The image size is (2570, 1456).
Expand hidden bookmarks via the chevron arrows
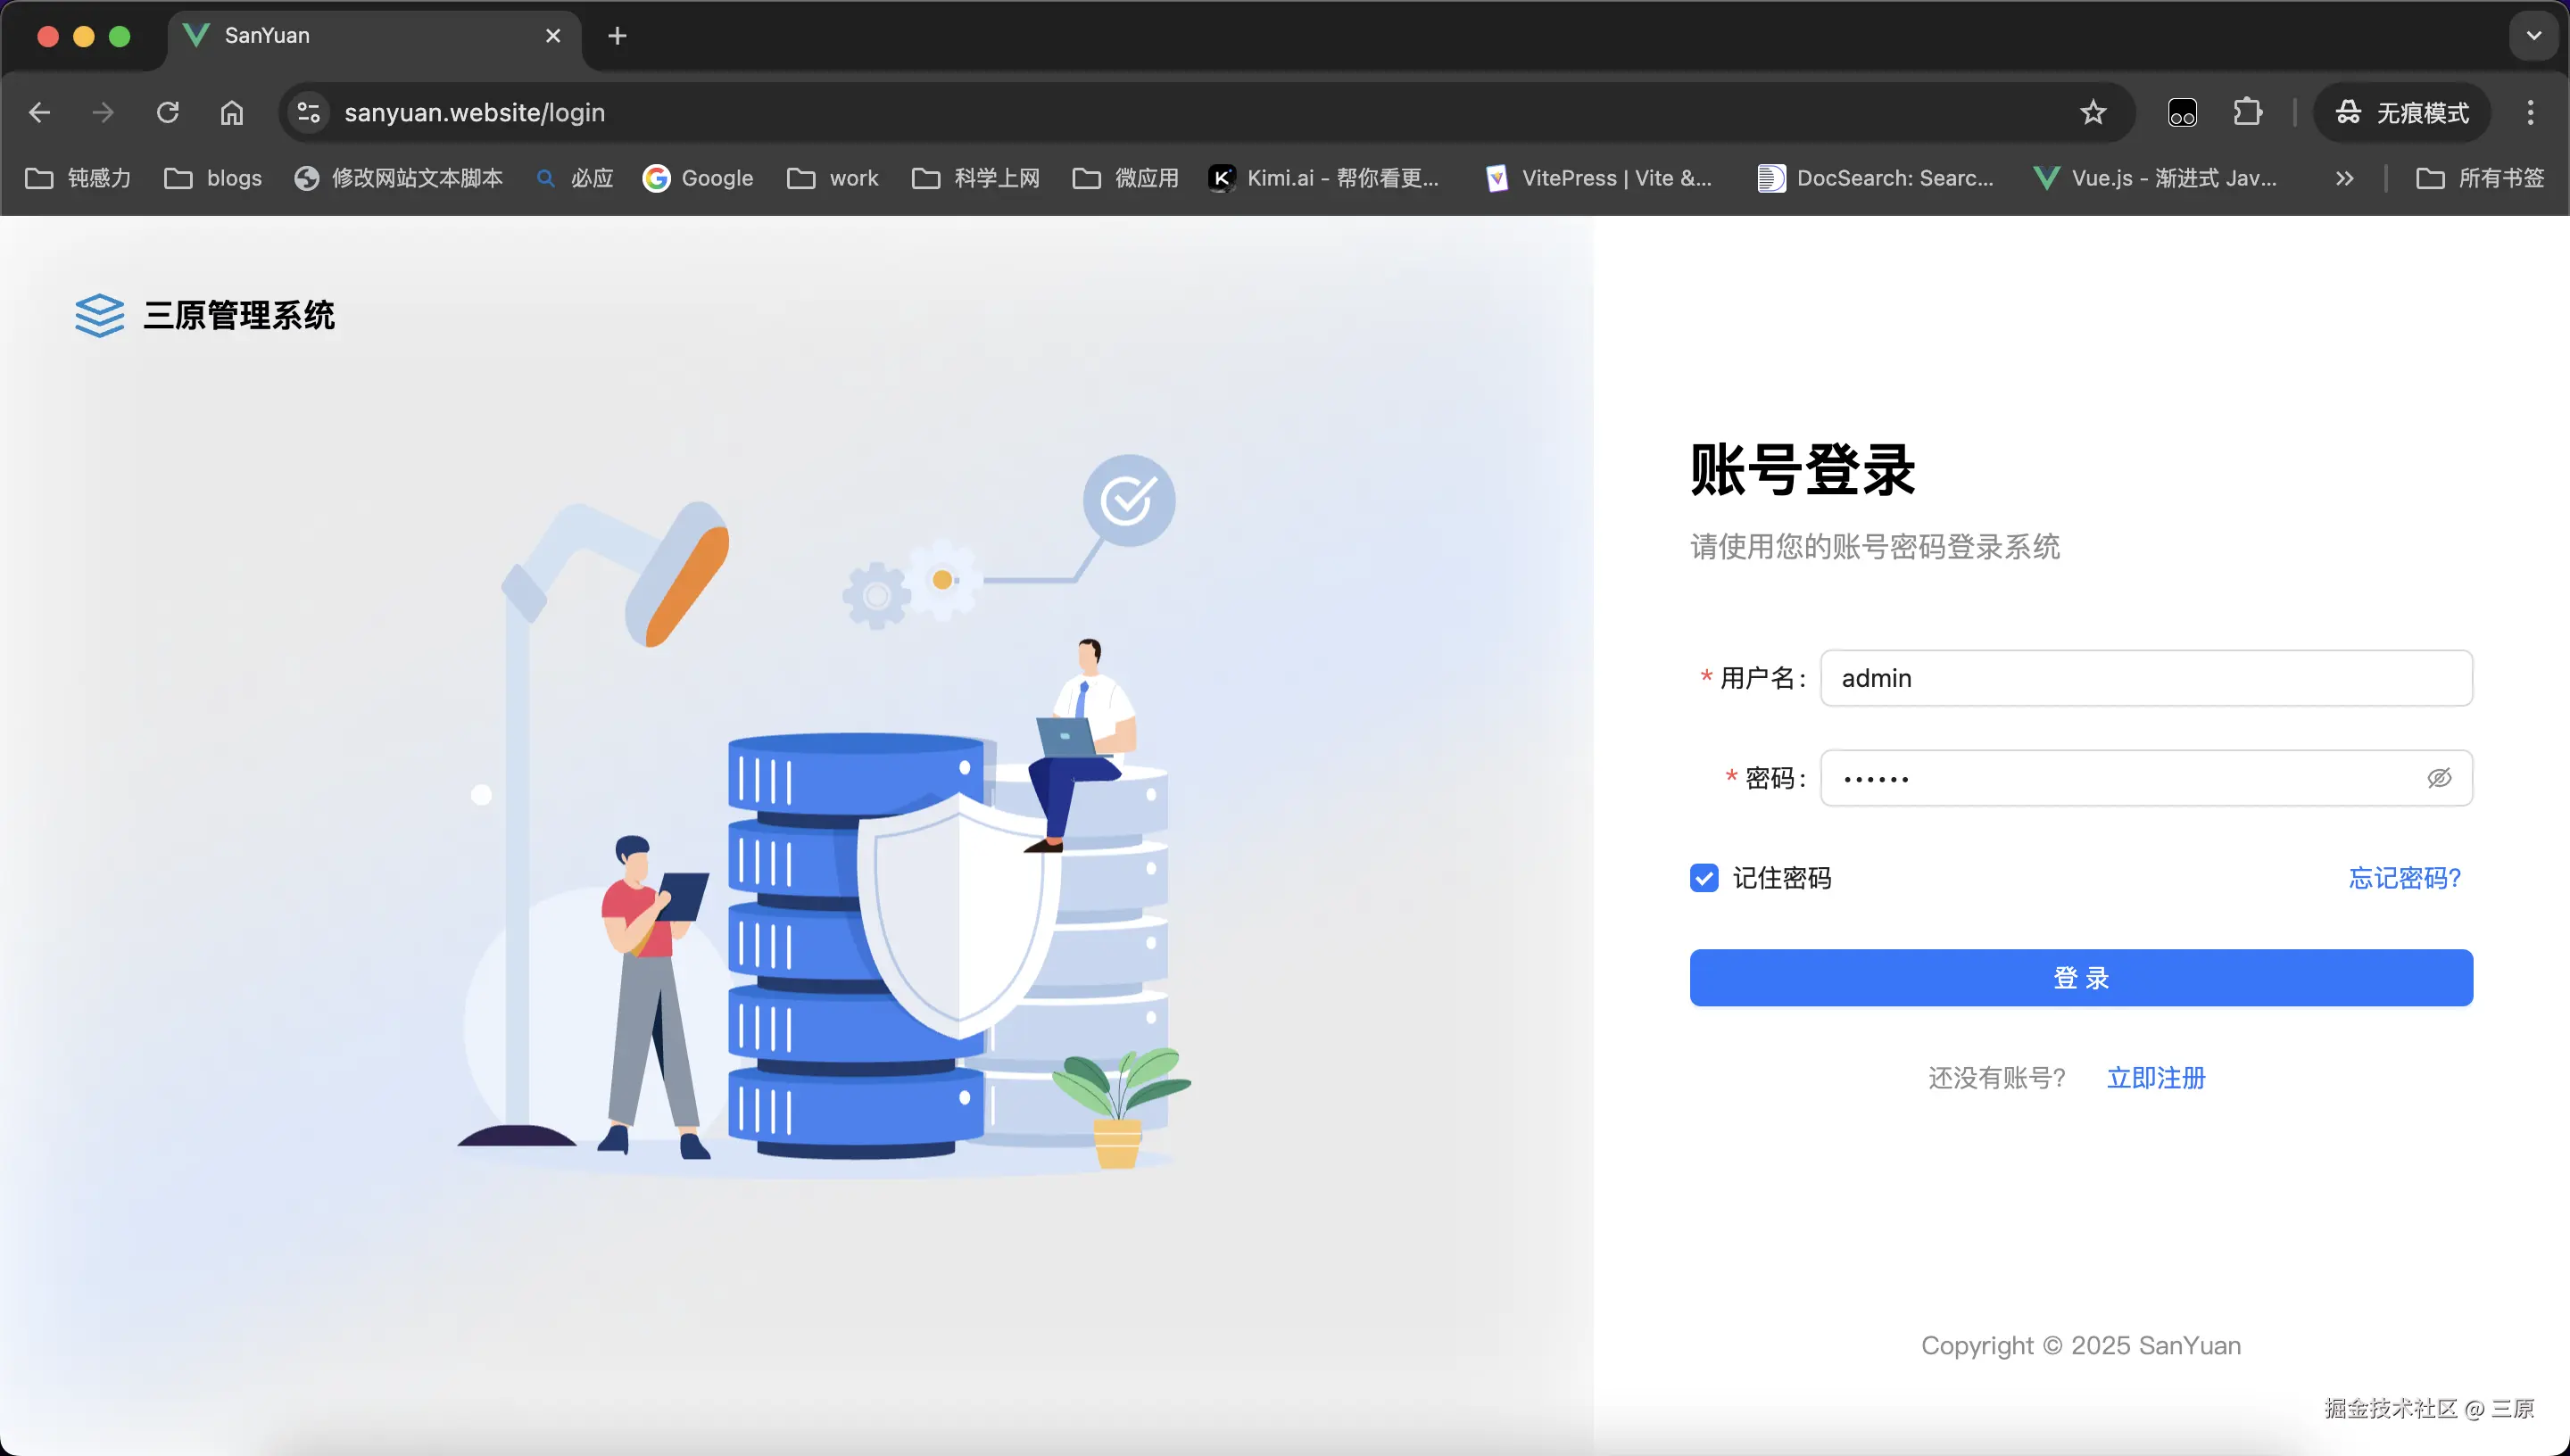(x=2344, y=177)
